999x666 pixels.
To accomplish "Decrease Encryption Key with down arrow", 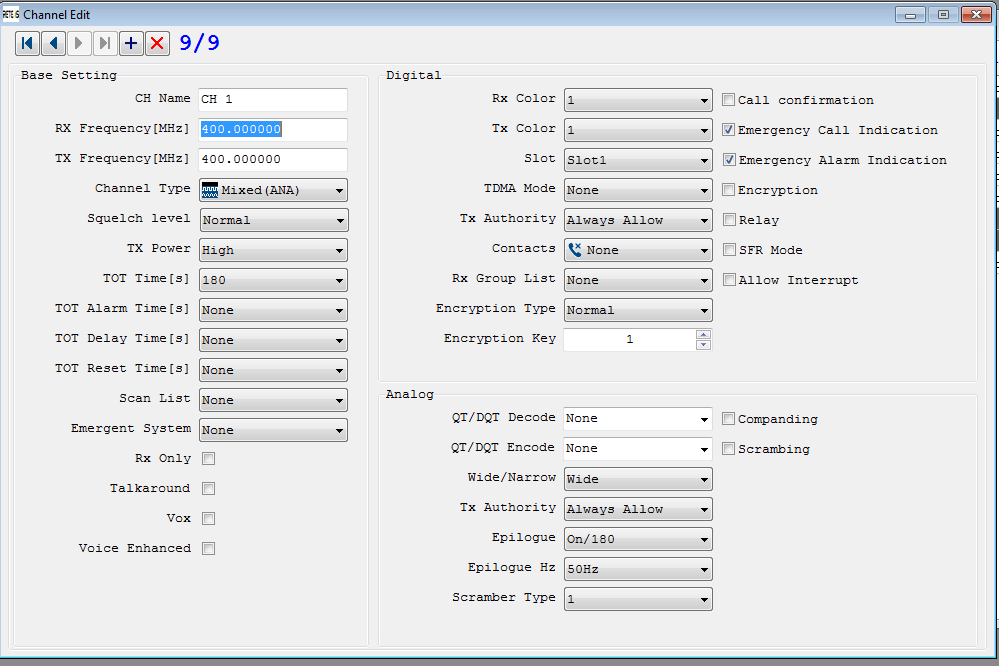I will tap(703, 345).
